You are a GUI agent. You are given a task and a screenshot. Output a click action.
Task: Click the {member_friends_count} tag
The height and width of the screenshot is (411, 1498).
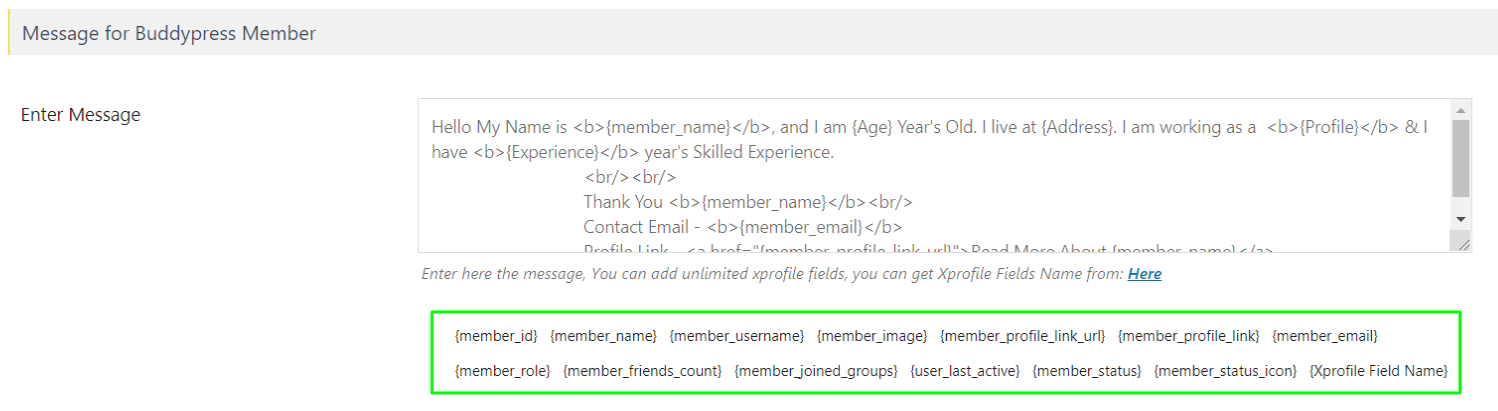click(x=642, y=371)
